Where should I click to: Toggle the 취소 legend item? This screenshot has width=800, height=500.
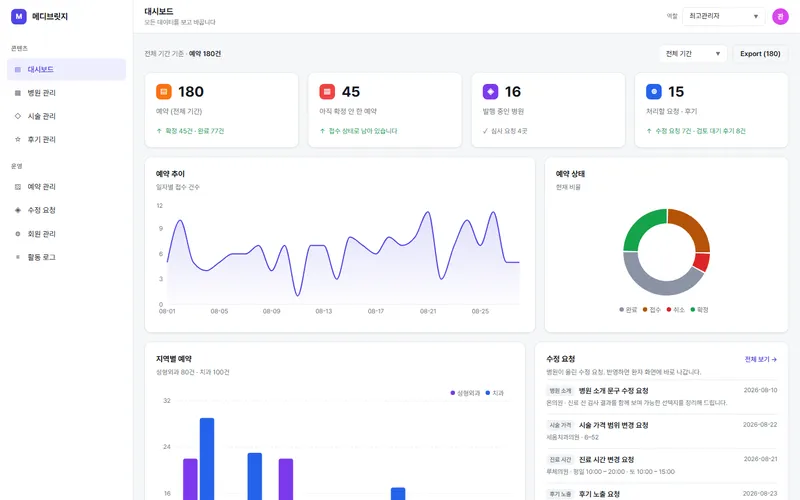tap(676, 310)
